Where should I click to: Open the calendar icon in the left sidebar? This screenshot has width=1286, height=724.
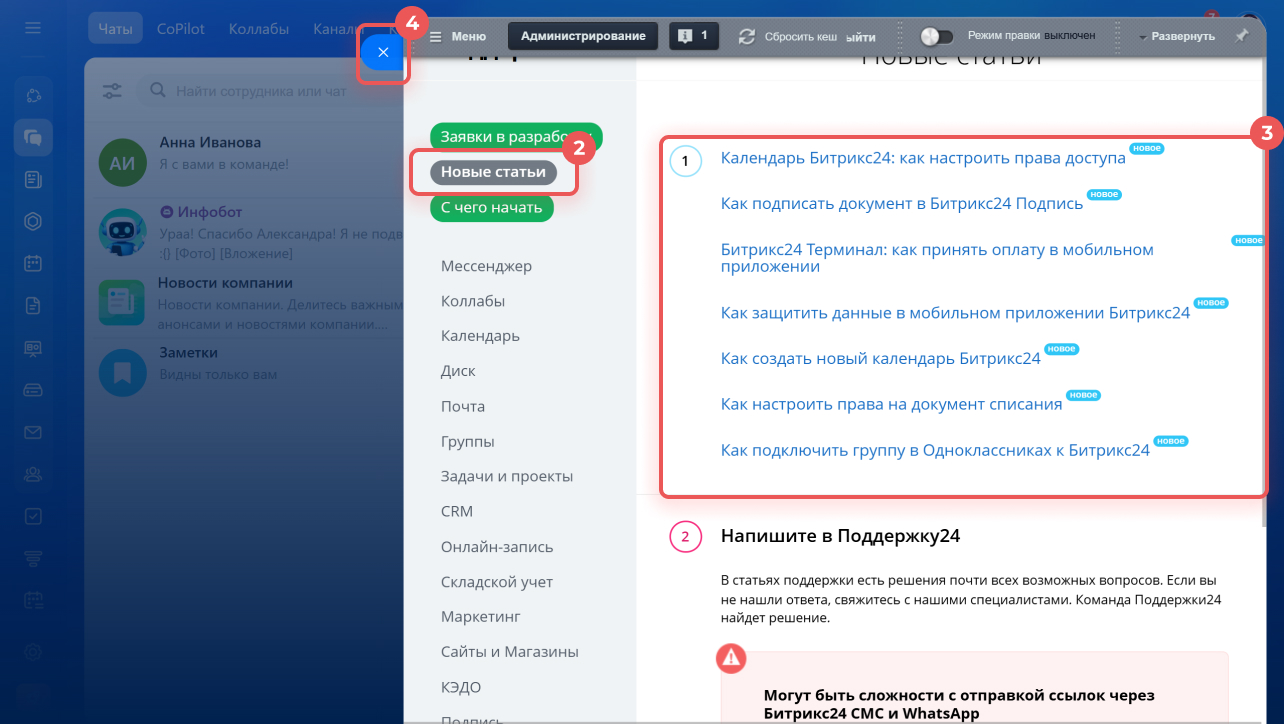[33, 264]
